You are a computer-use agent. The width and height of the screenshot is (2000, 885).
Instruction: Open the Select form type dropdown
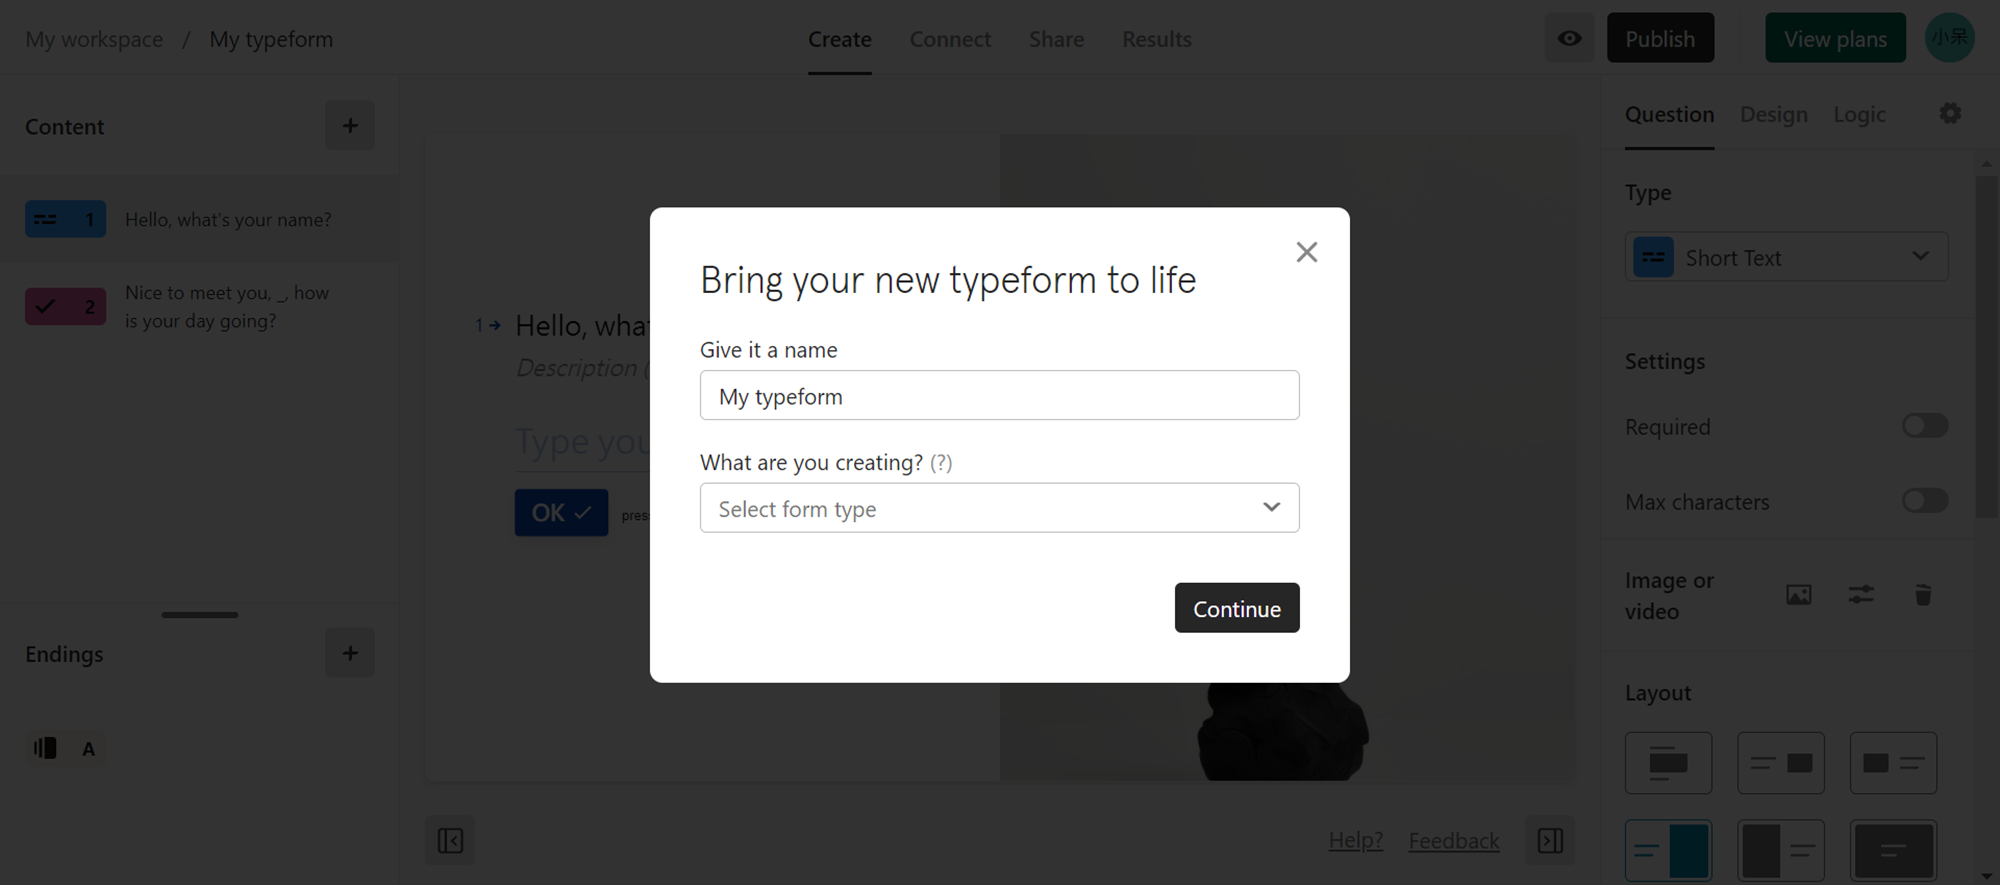pos(1000,508)
